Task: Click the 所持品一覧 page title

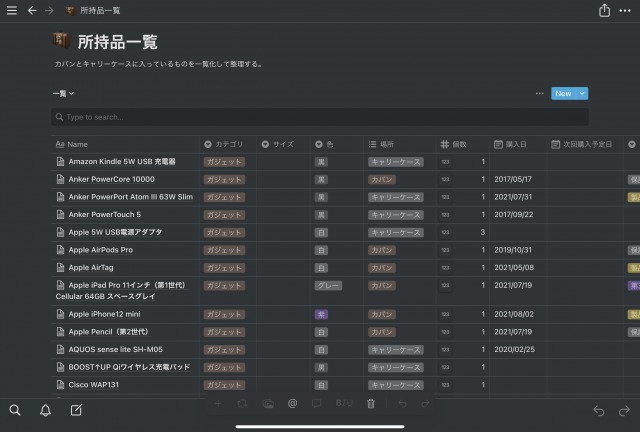Action: coord(118,42)
